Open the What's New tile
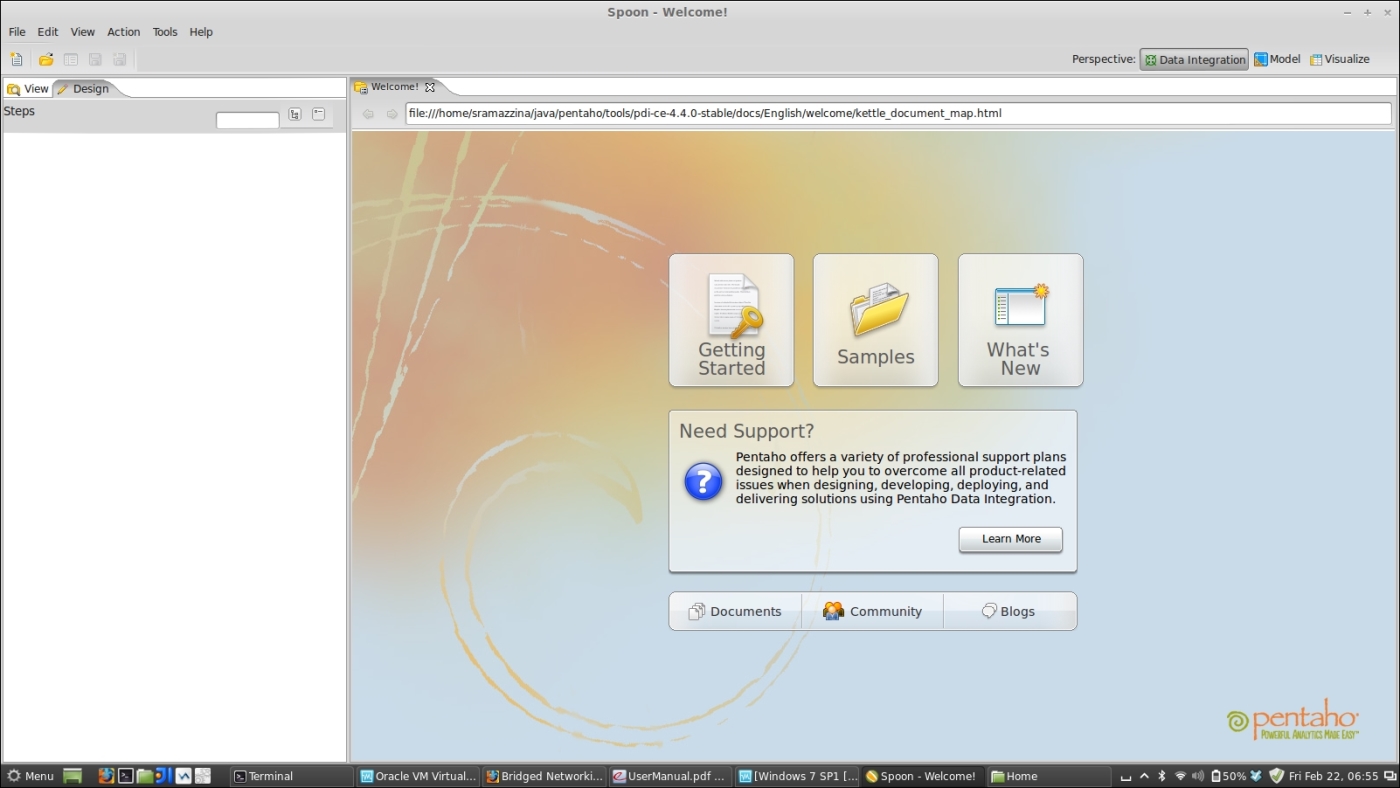This screenshot has height=788, width=1400. click(x=1020, y=320)
